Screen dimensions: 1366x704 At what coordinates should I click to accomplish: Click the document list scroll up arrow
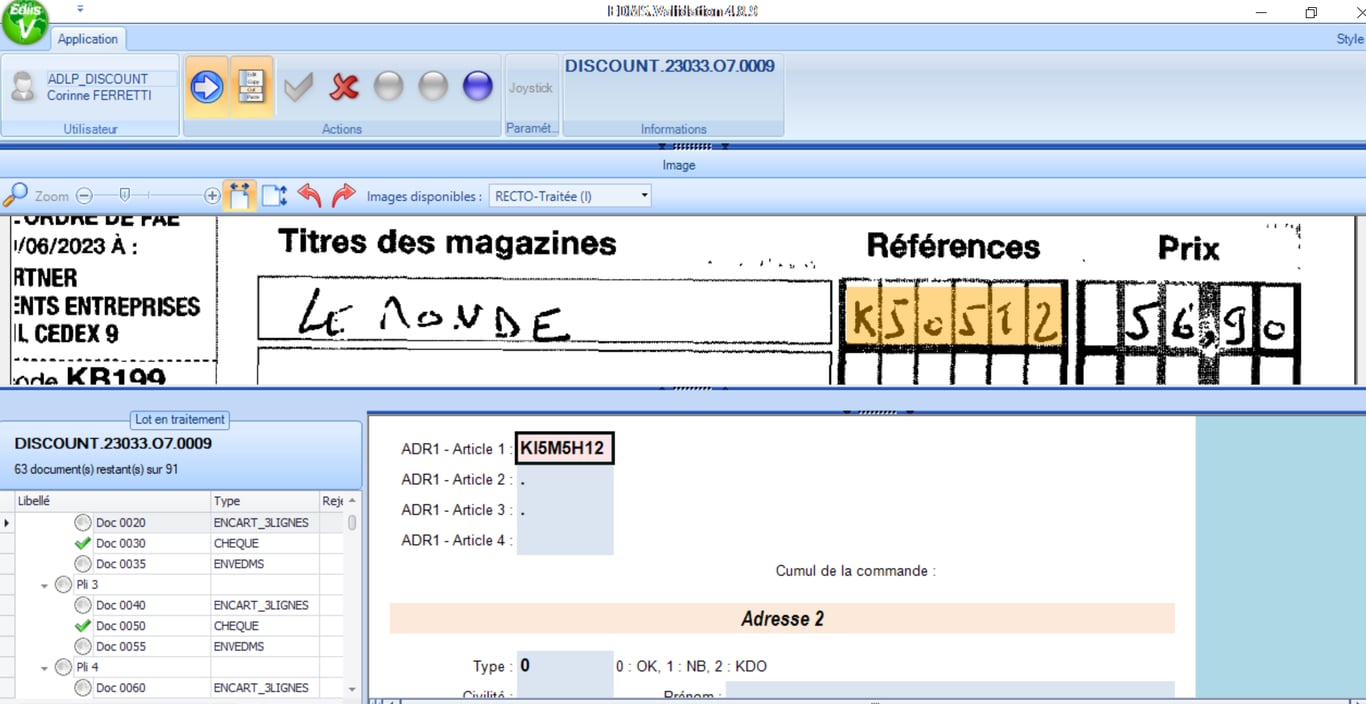click(x=352, y=501)
